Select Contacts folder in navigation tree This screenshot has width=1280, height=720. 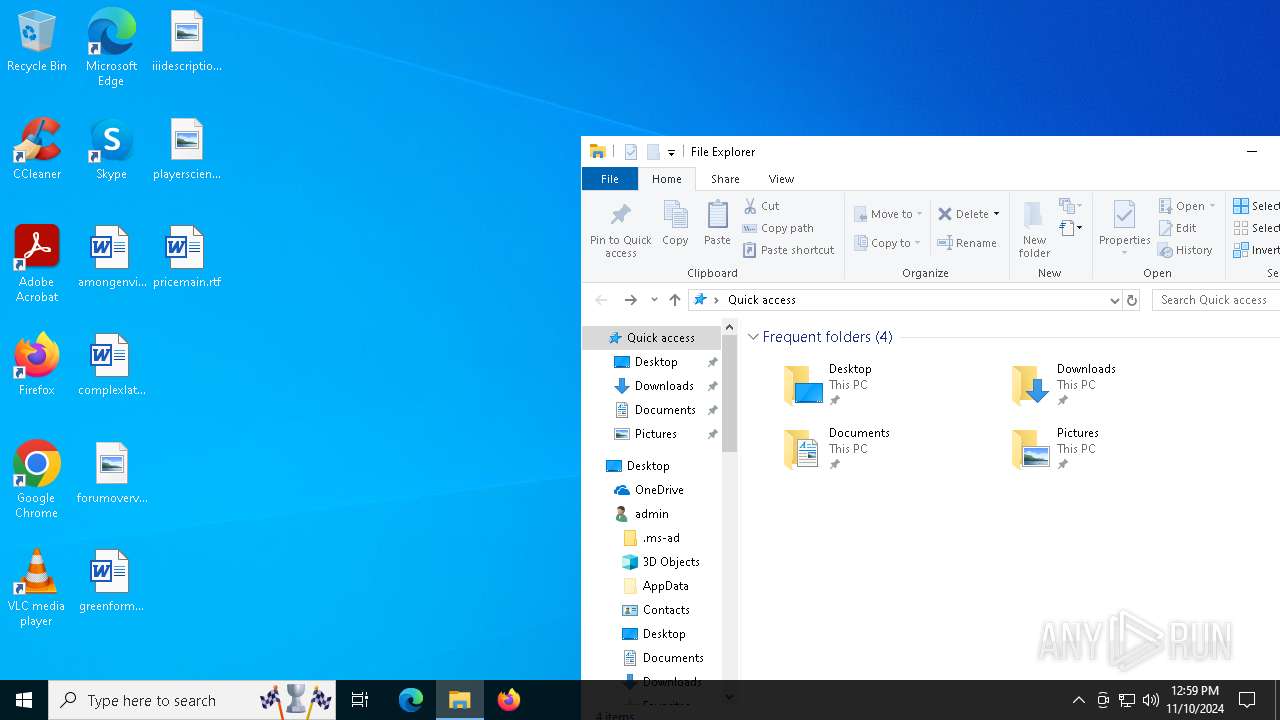click(x=657, y=610)
